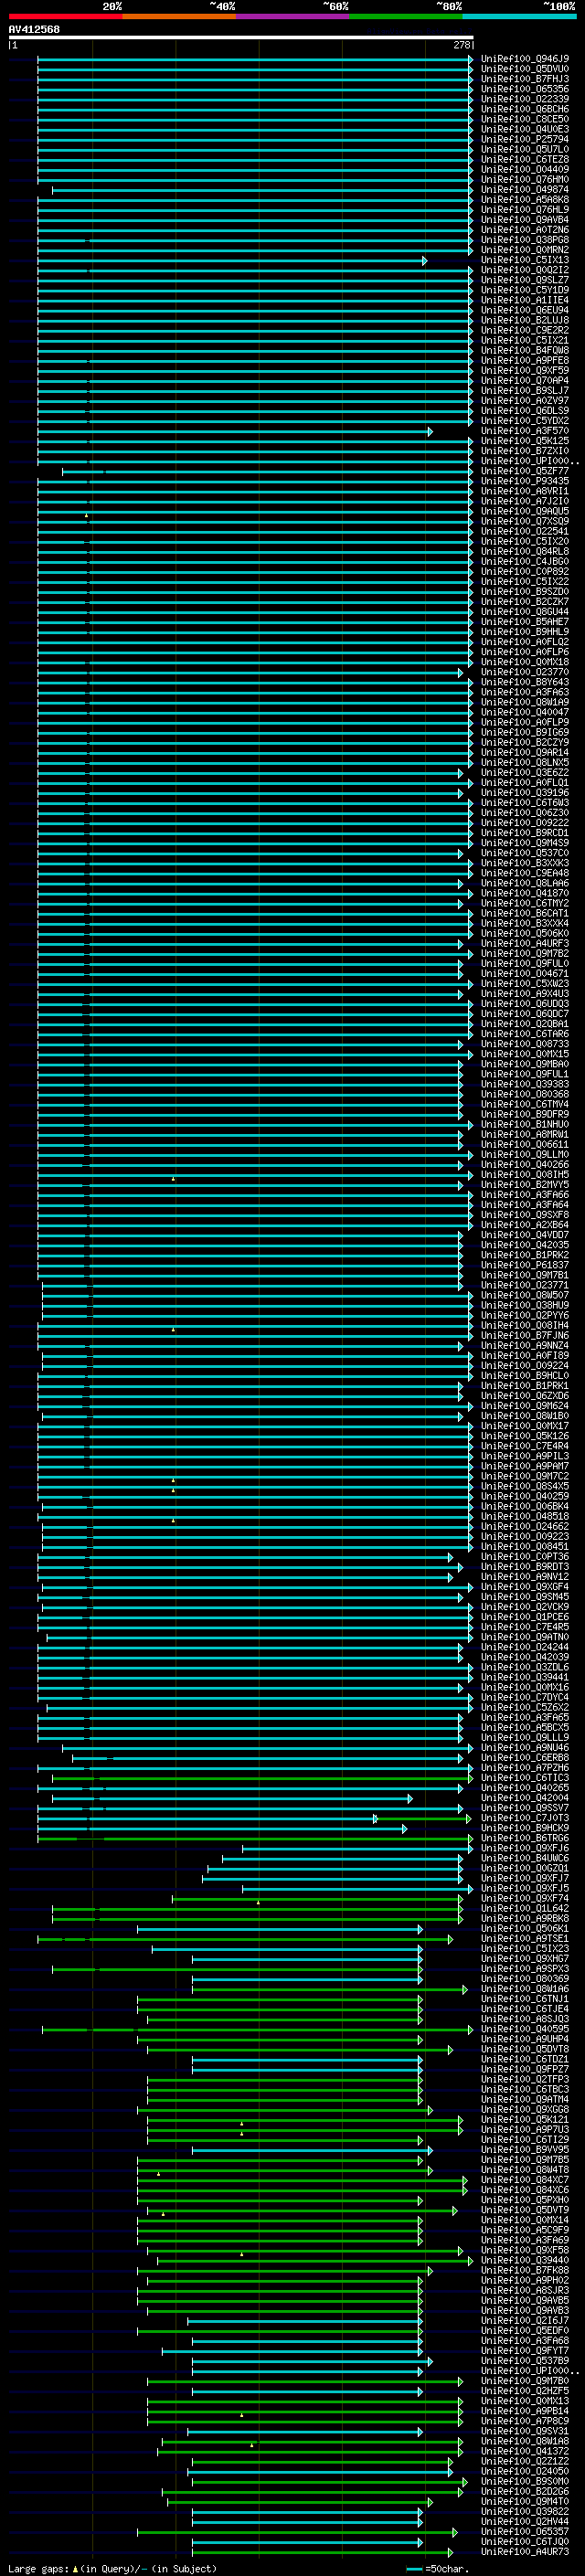Screen dimensions: 585x2576
Task: Select hit label UniRef100_B1NHU0
Action: 525,1125
